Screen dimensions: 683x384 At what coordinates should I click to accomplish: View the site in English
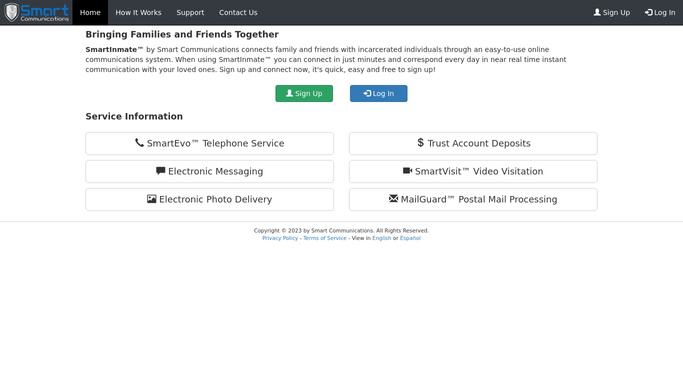click(x=382, y=238)
